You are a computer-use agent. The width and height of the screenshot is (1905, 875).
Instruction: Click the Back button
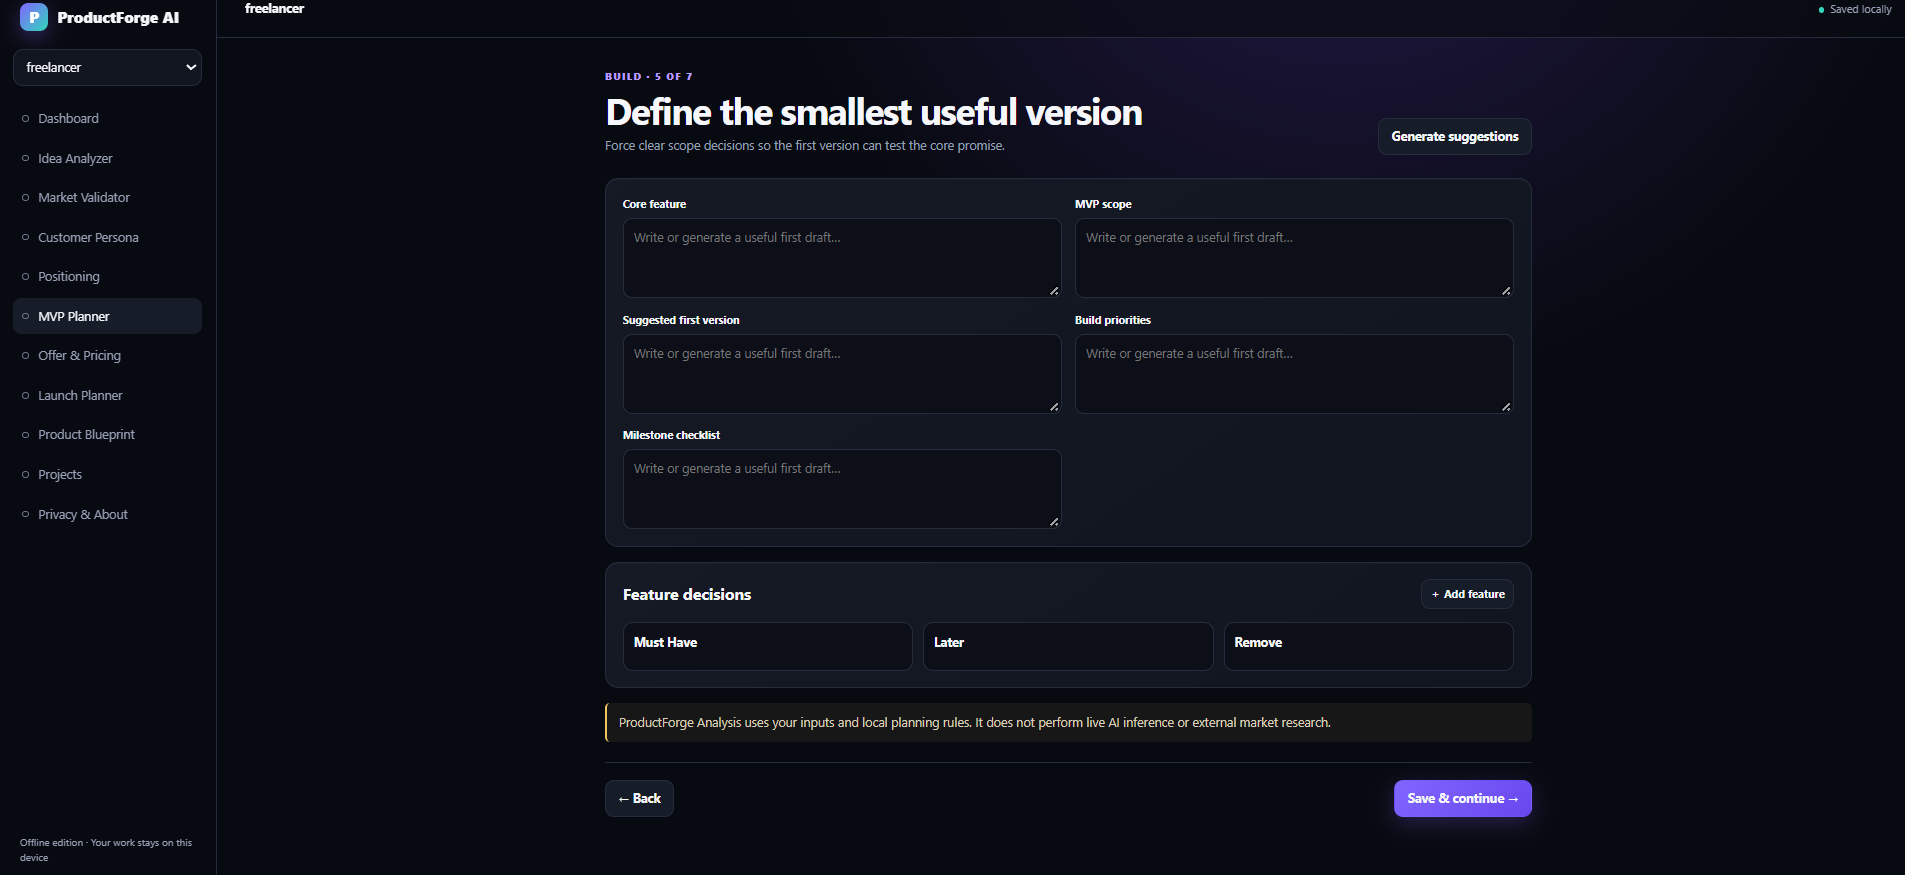pyautogui.click(x=639, y=798)
